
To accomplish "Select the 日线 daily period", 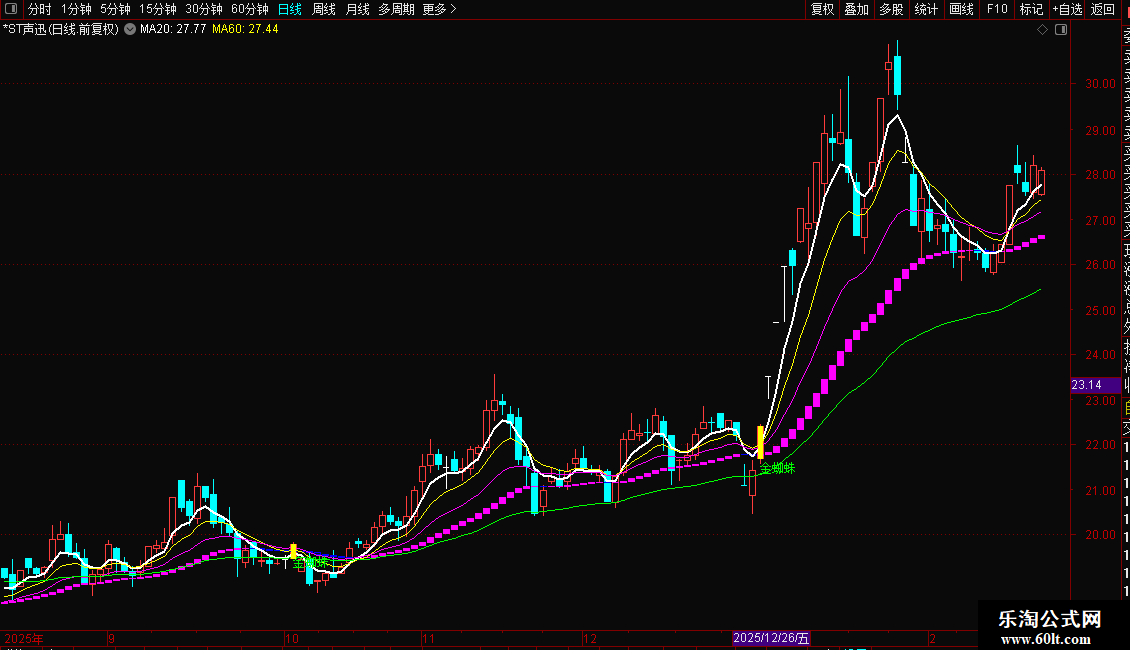I will 290,9.
